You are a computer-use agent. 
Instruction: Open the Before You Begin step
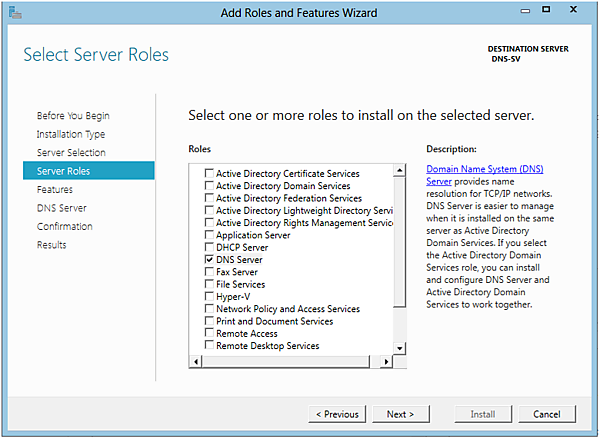point(73,116)
